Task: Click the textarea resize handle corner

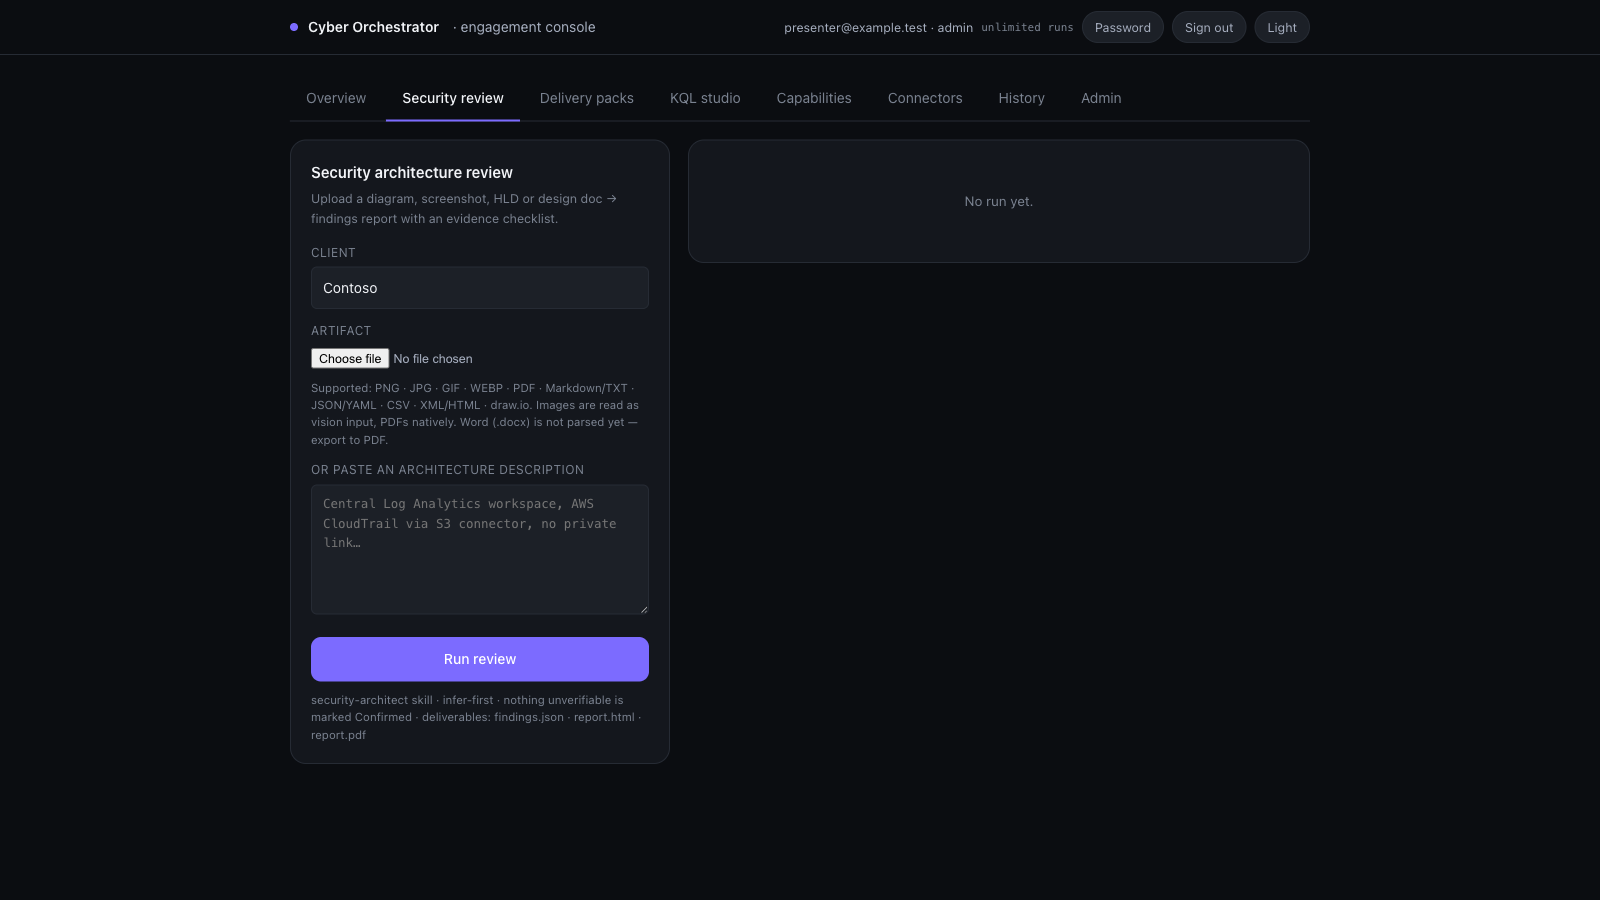Action: pyautogui.click(x=643, y=608)
